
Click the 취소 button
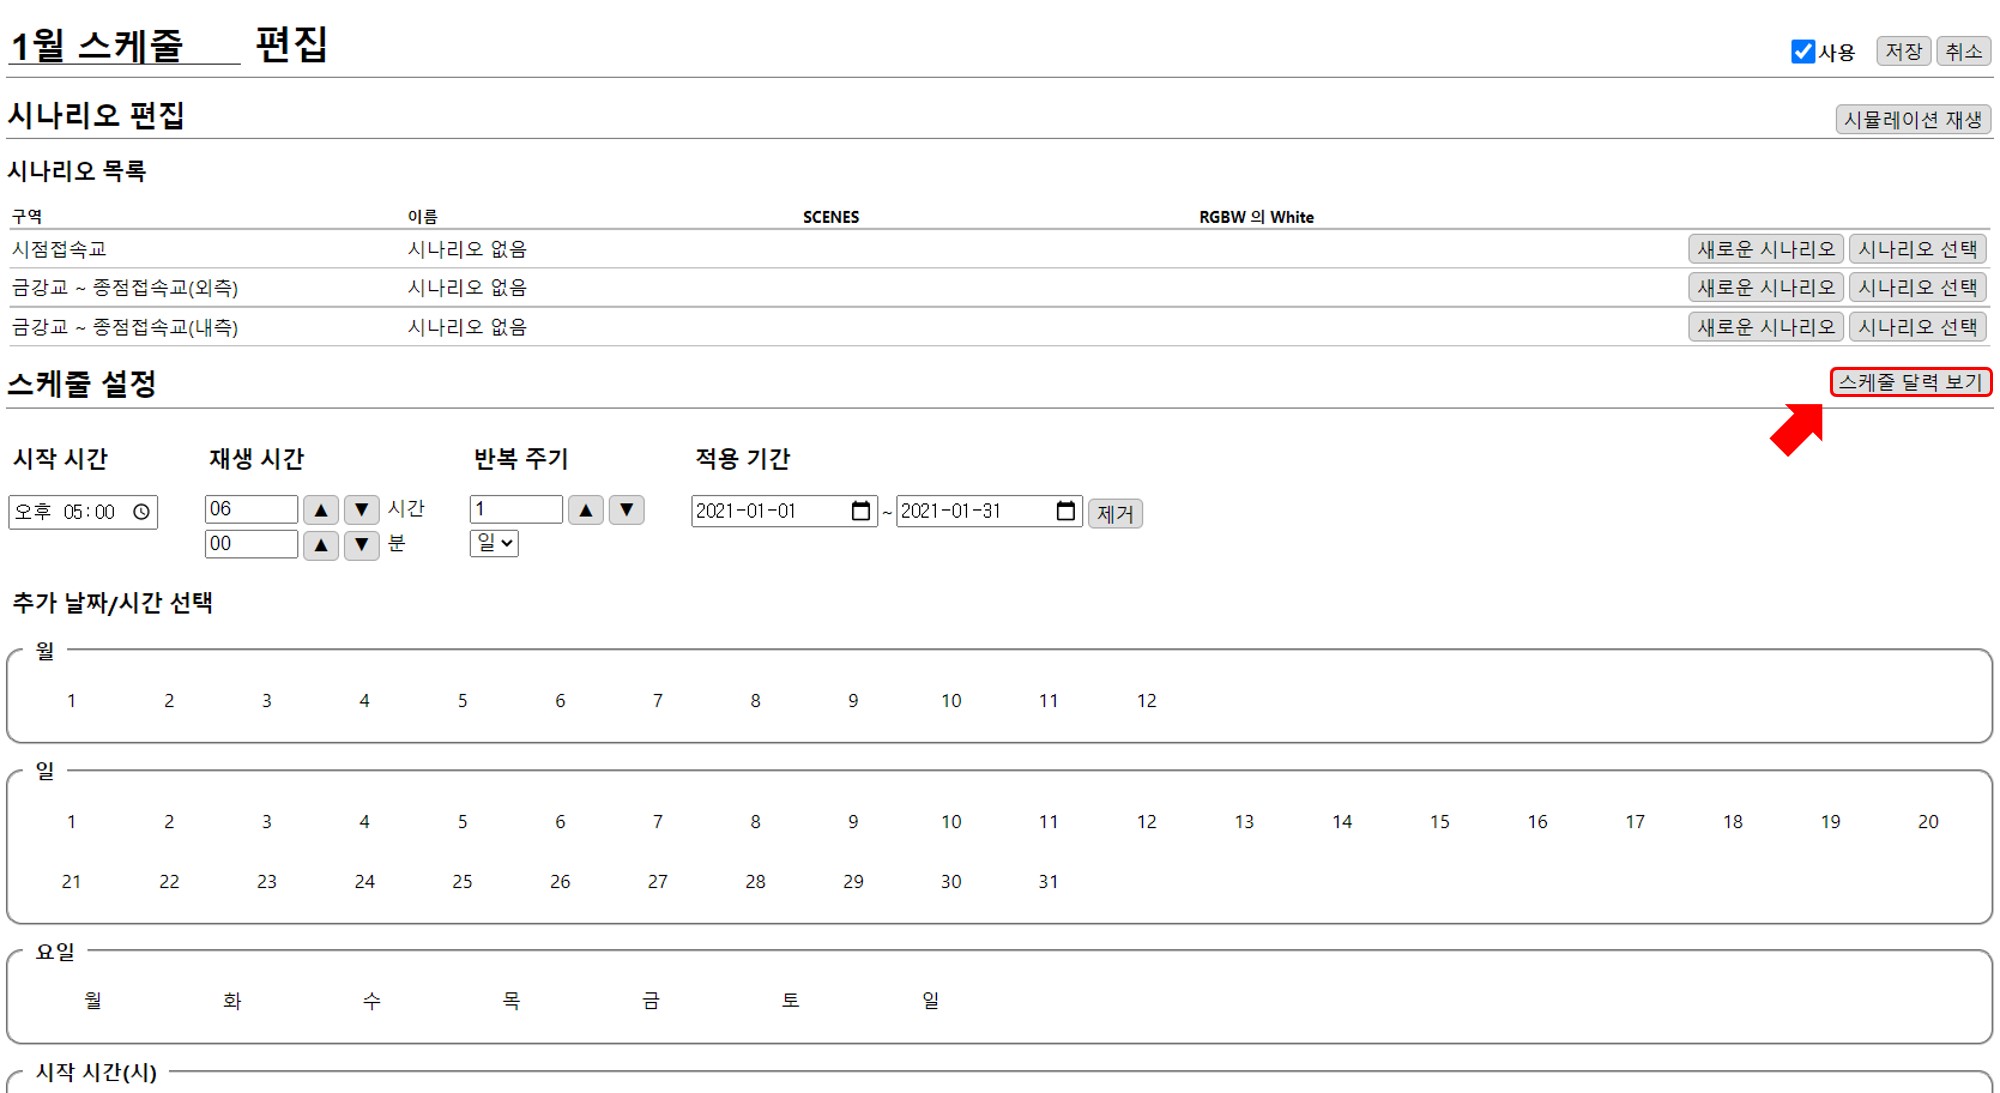click(1964, 51)
